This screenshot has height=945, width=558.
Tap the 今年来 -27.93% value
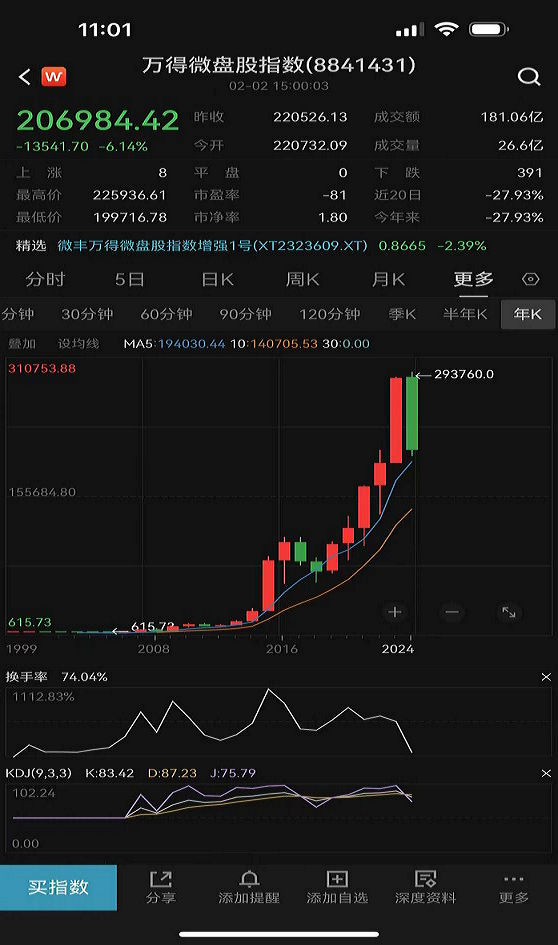tap(514, 217)
